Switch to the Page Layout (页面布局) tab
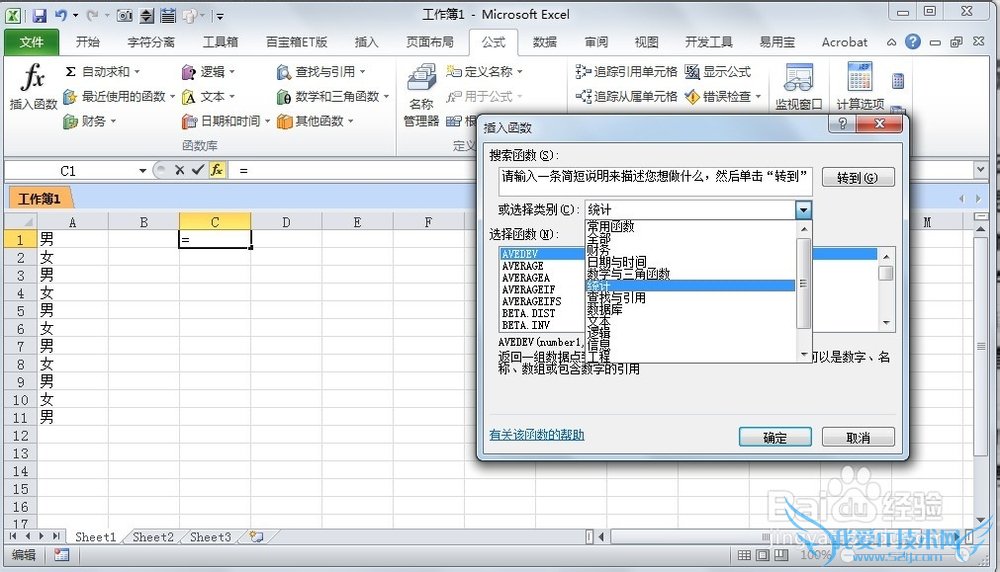Image resolution: width=1000 pixels, height=572 pixels. (x=430, y=42)
